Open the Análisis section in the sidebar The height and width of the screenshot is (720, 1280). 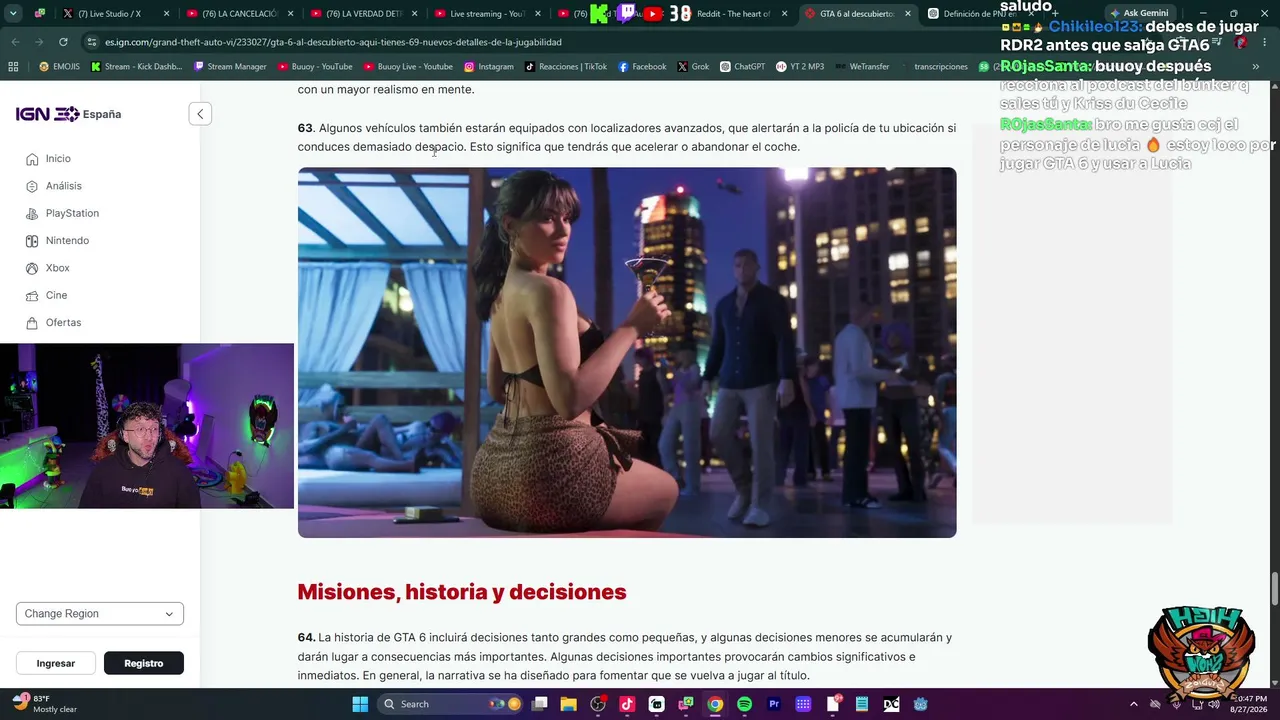[63, 186]
